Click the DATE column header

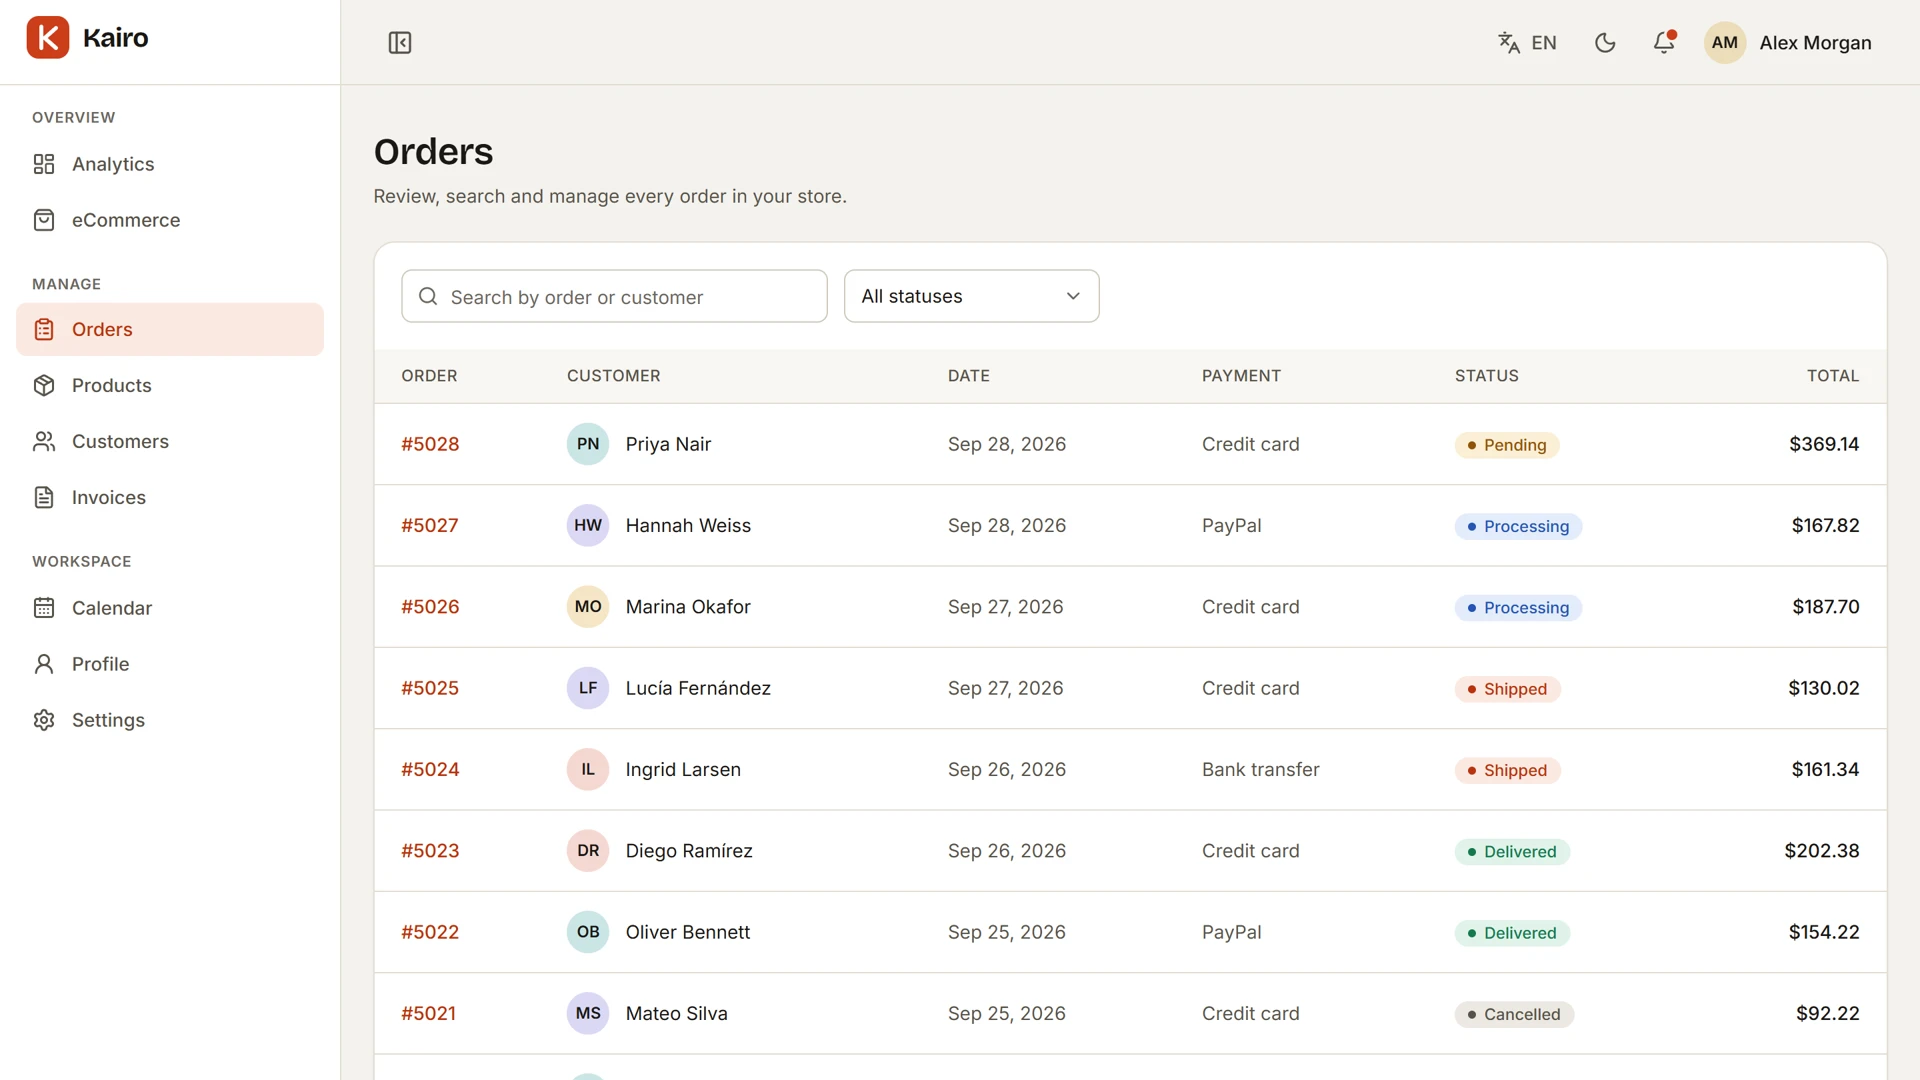tap(968, 376)
